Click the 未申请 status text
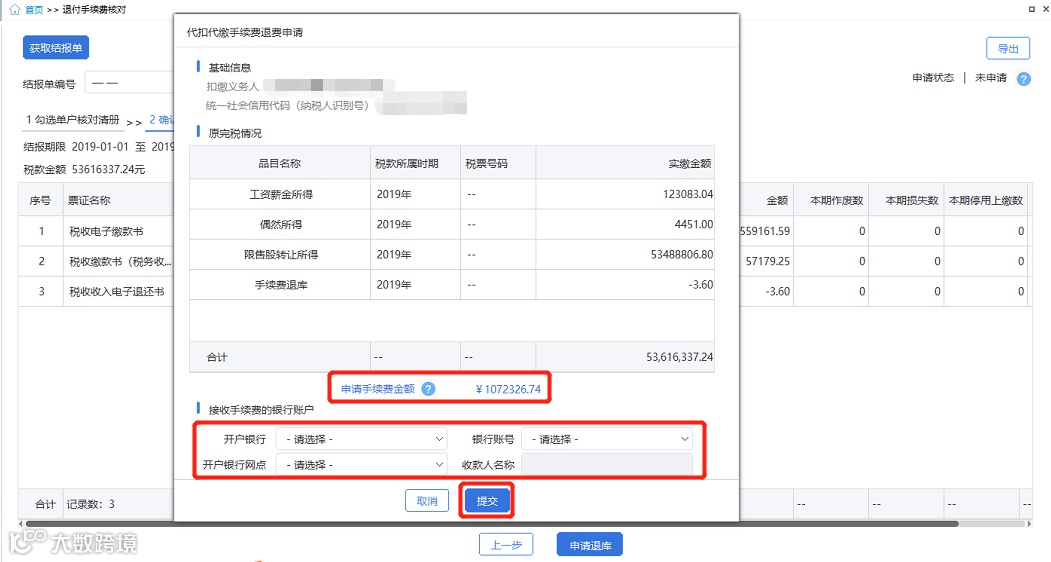 coord(991,78)
